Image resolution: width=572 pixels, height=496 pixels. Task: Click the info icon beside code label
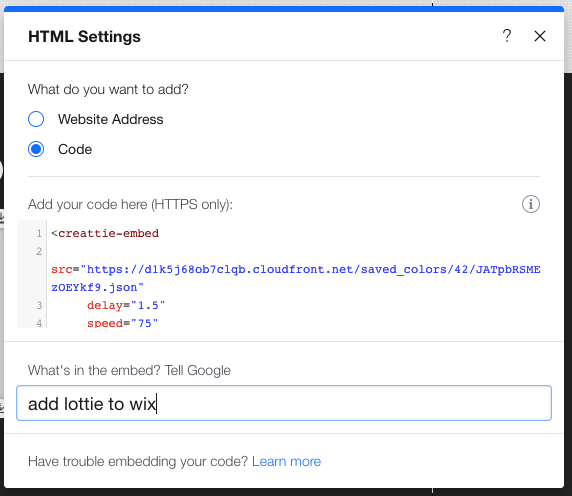(530, 204)
